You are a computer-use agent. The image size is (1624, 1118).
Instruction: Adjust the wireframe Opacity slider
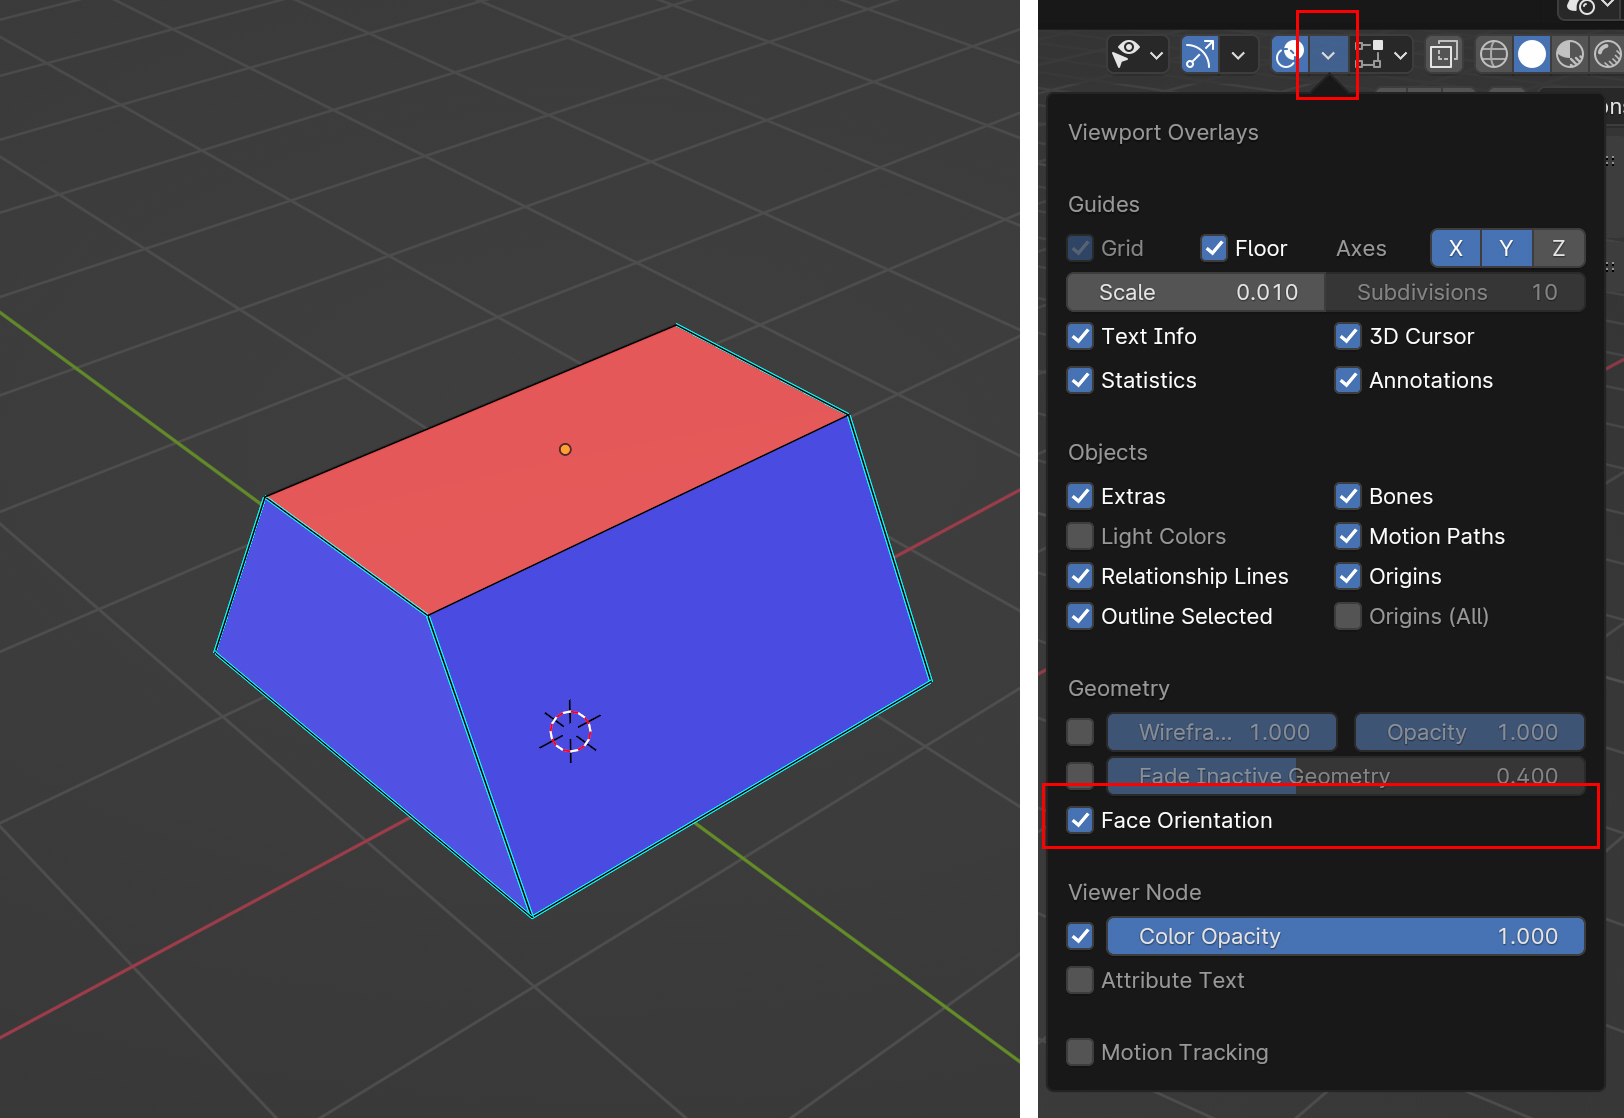coord(1470,732)
